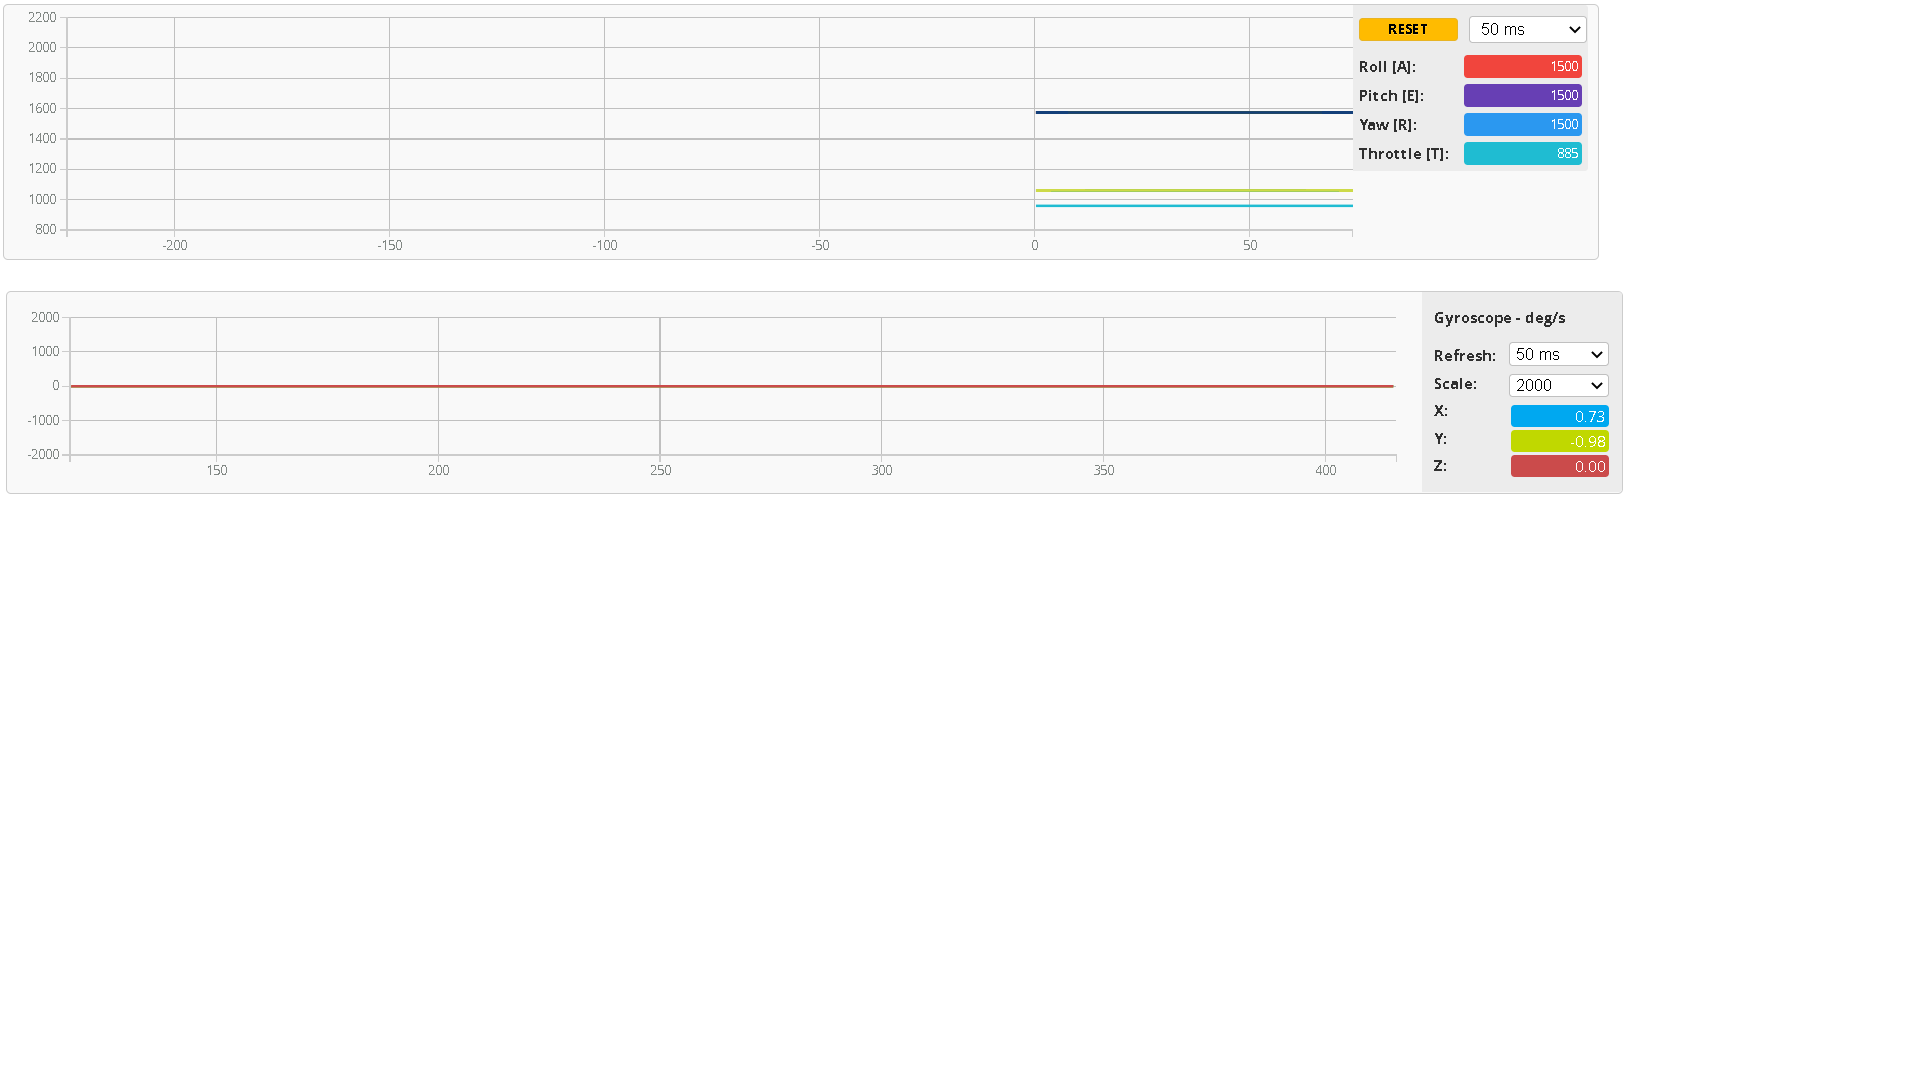Screen dimensions: 1920x1080
Task: Open the gyroscope Refresh rate dropdown
Action: click(1558, 355)
